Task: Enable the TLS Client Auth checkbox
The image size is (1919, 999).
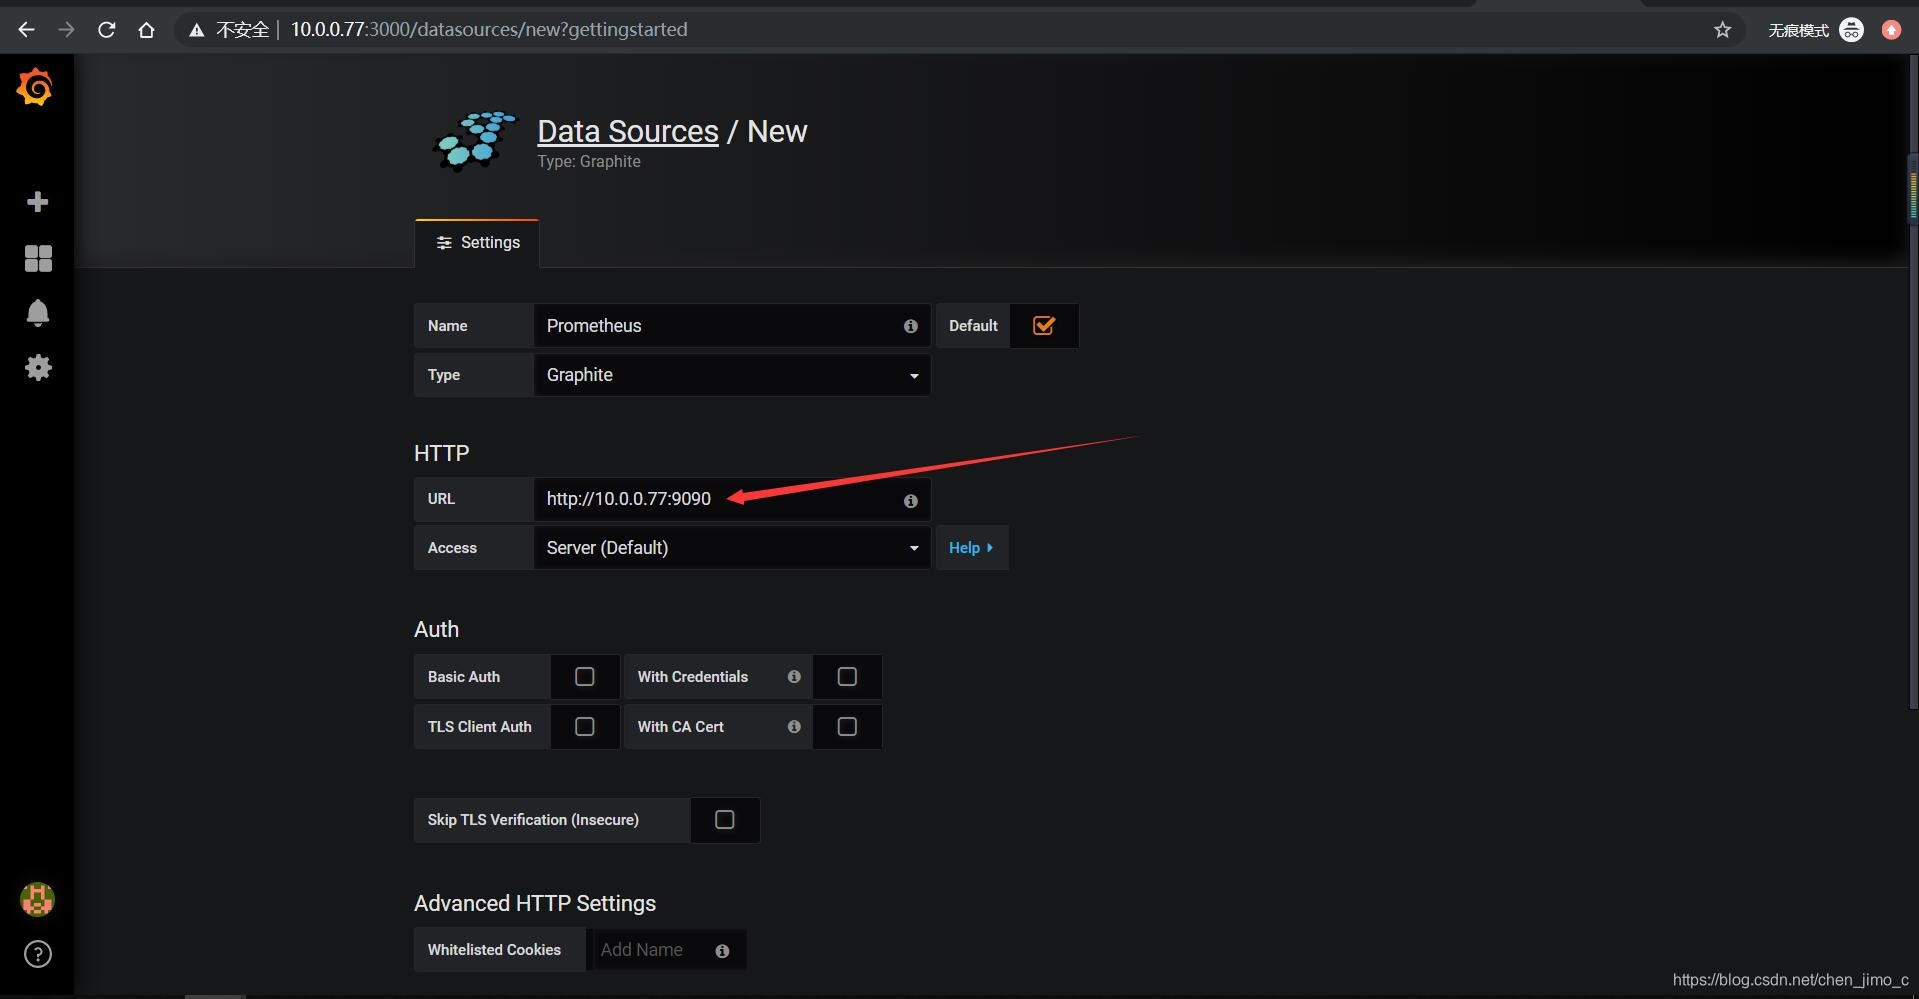Action: (585, 727)
